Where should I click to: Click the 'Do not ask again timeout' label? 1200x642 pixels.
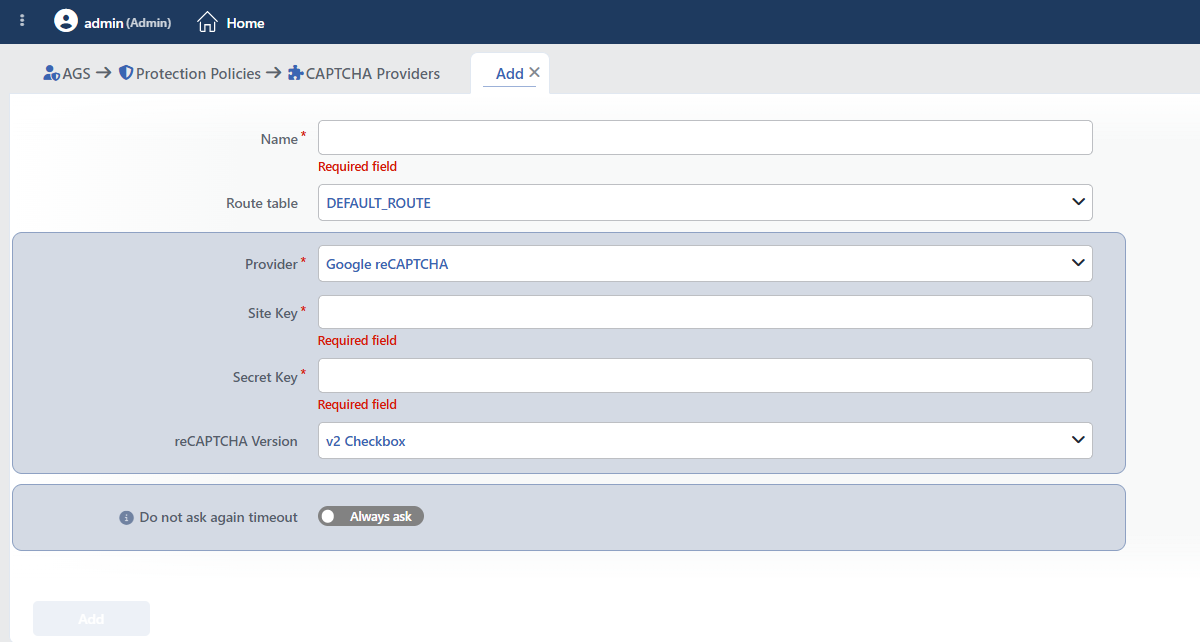[219, 517]
